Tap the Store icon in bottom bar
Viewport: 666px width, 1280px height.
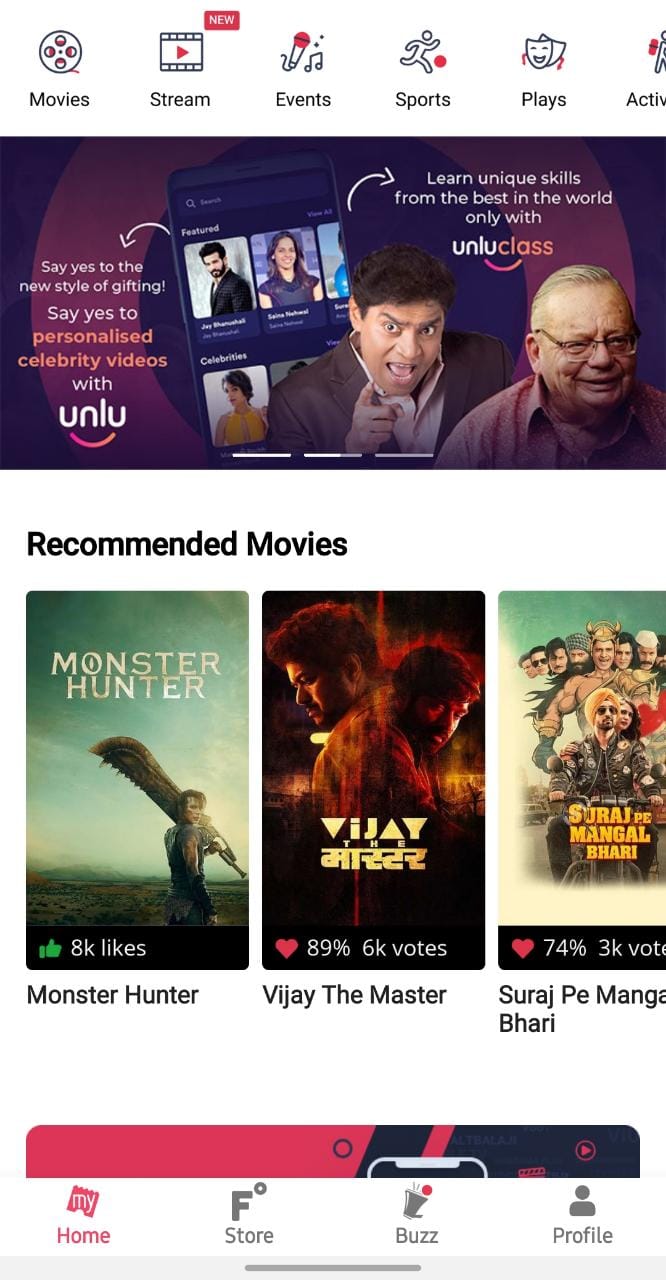click(249, 1202)
